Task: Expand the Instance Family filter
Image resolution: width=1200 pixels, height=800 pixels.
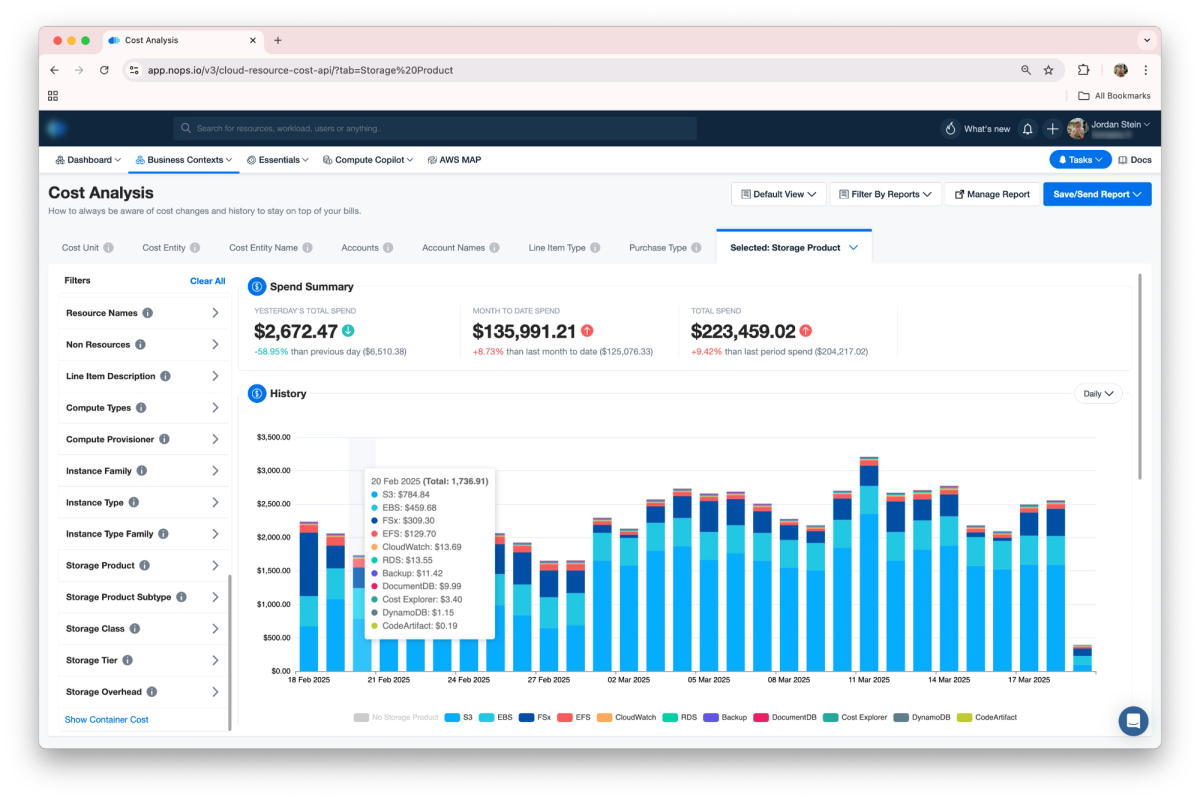Action: [144, 471]
